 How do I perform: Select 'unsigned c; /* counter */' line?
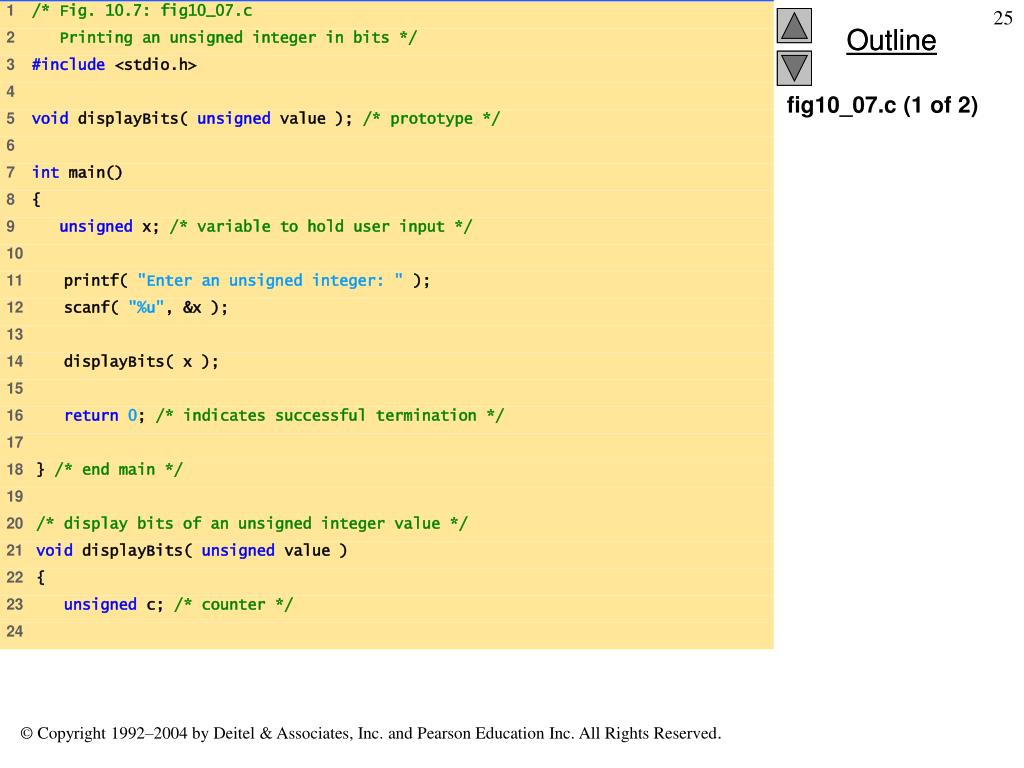178,605
